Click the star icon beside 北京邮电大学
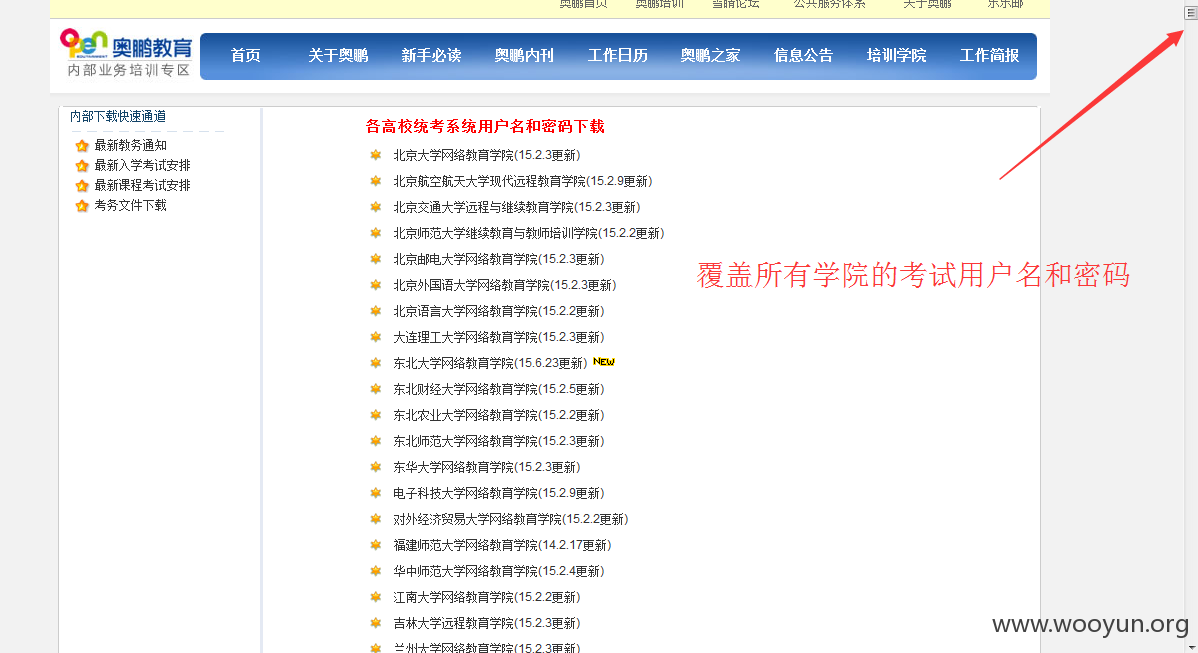The width and height of the screenshot is (1198, 653). [375, 259]
